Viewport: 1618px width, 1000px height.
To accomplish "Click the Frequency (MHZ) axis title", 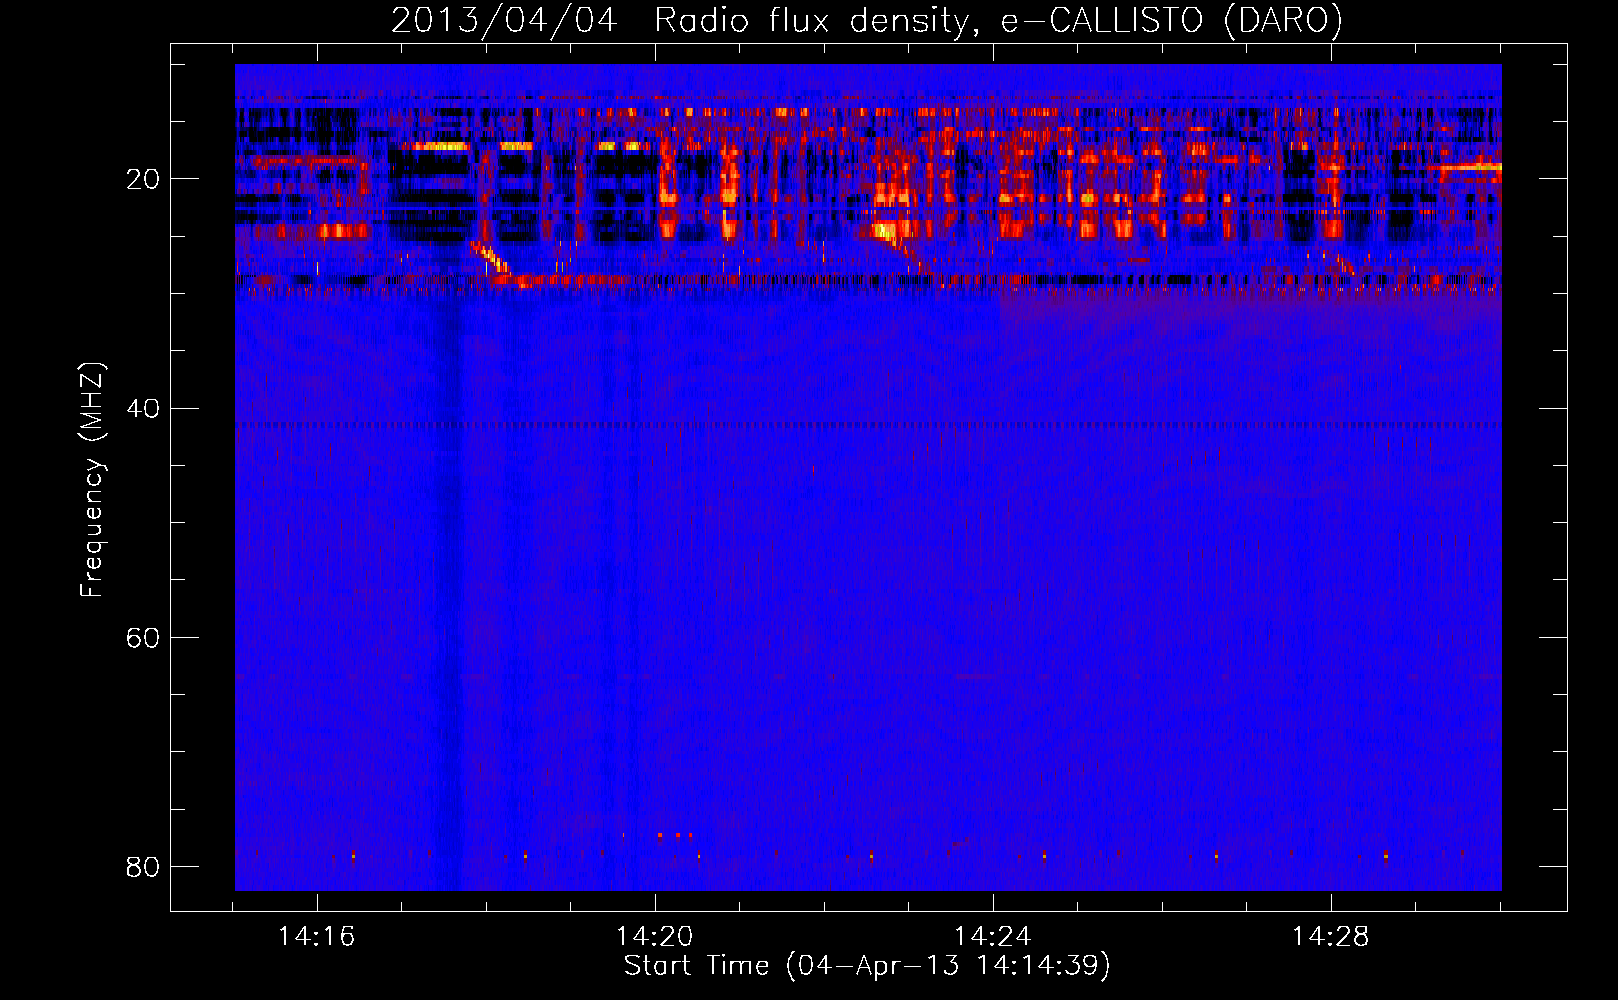I will point(92,479).
